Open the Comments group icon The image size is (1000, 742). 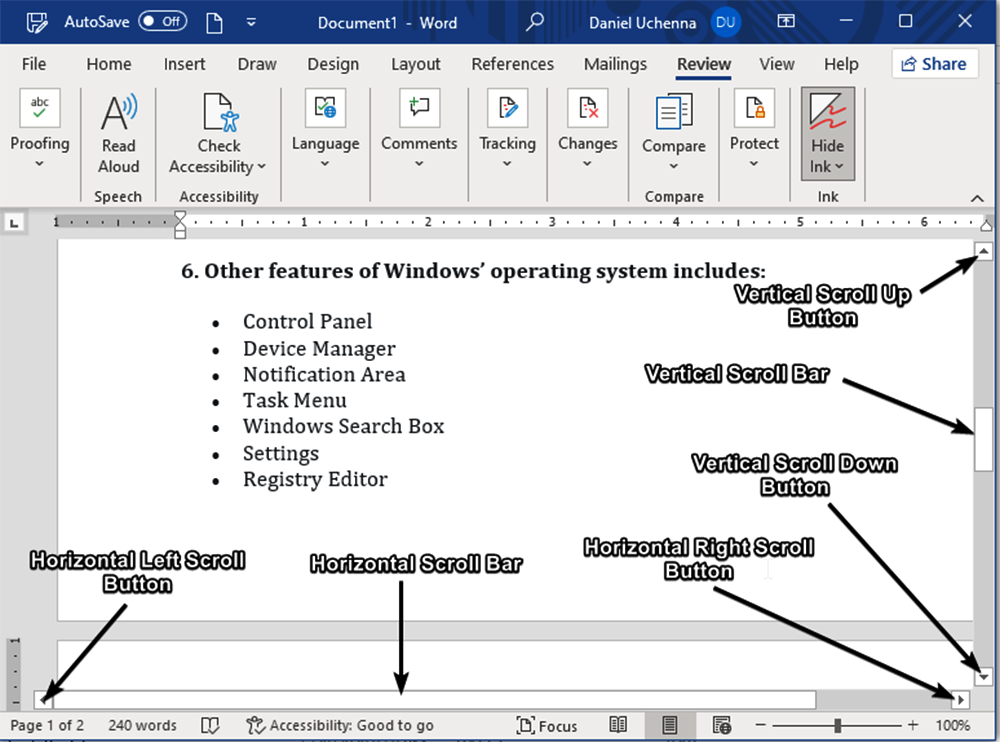pos(419,109)
